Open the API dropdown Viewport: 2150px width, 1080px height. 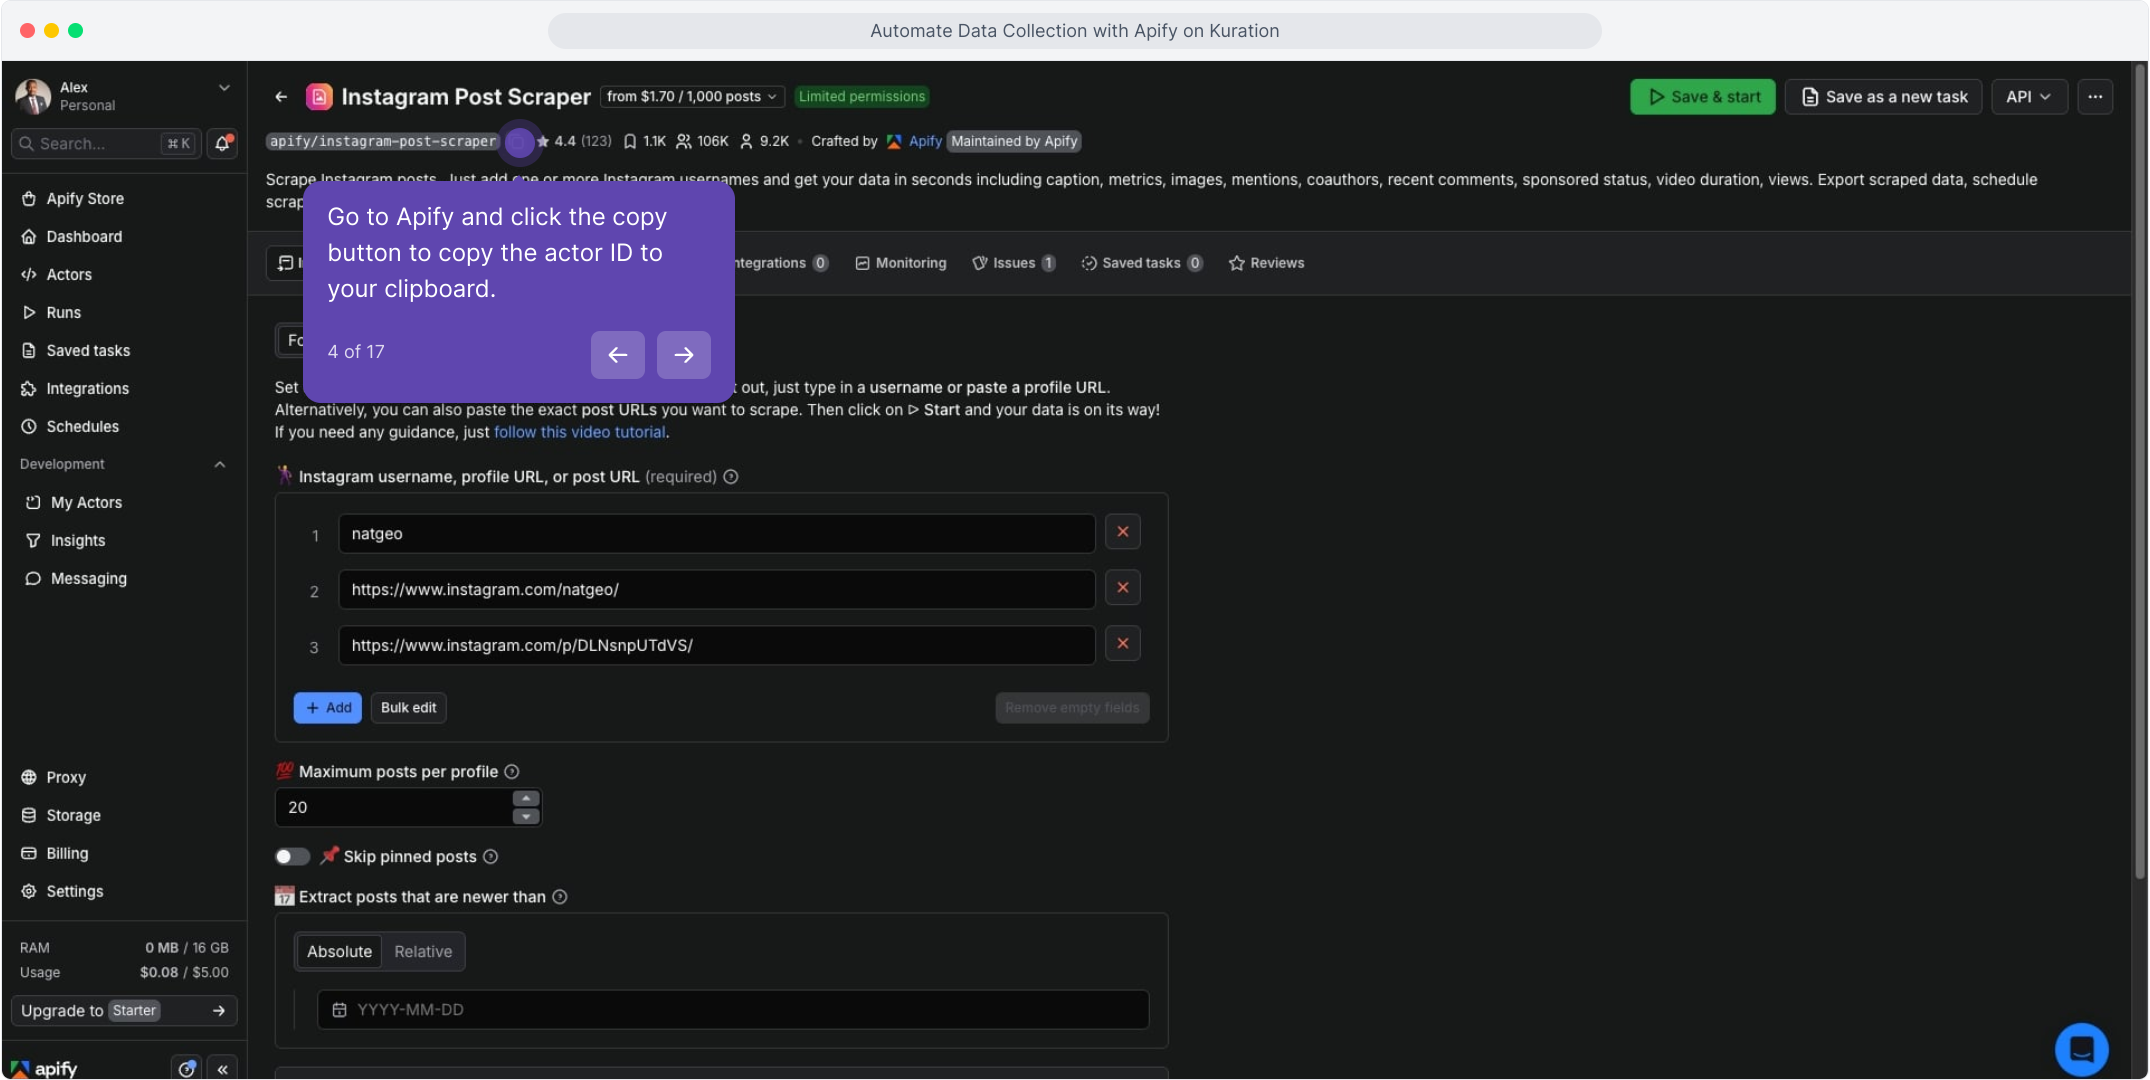[2029, 97]
